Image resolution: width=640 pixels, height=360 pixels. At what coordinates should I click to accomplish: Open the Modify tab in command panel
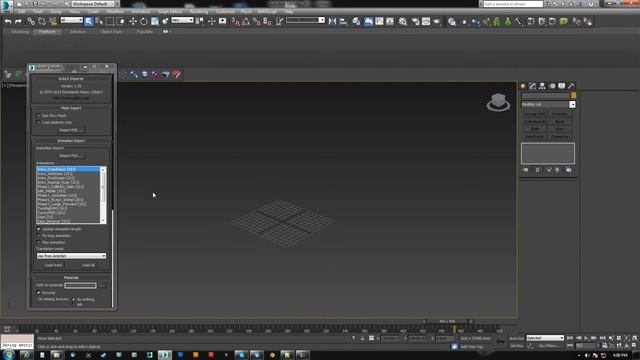(x=532, y=86)
